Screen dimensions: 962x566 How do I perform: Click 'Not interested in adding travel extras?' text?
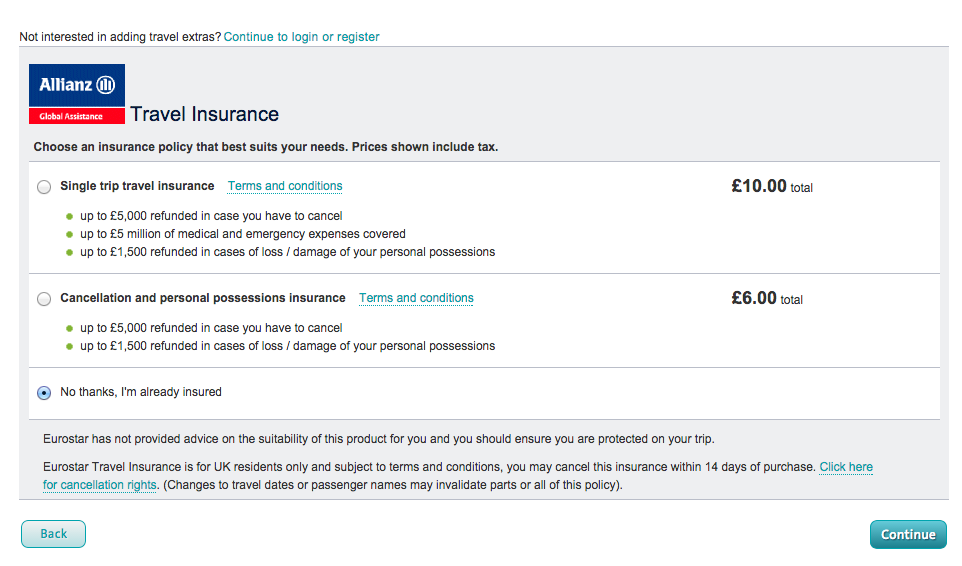point(120,37)
